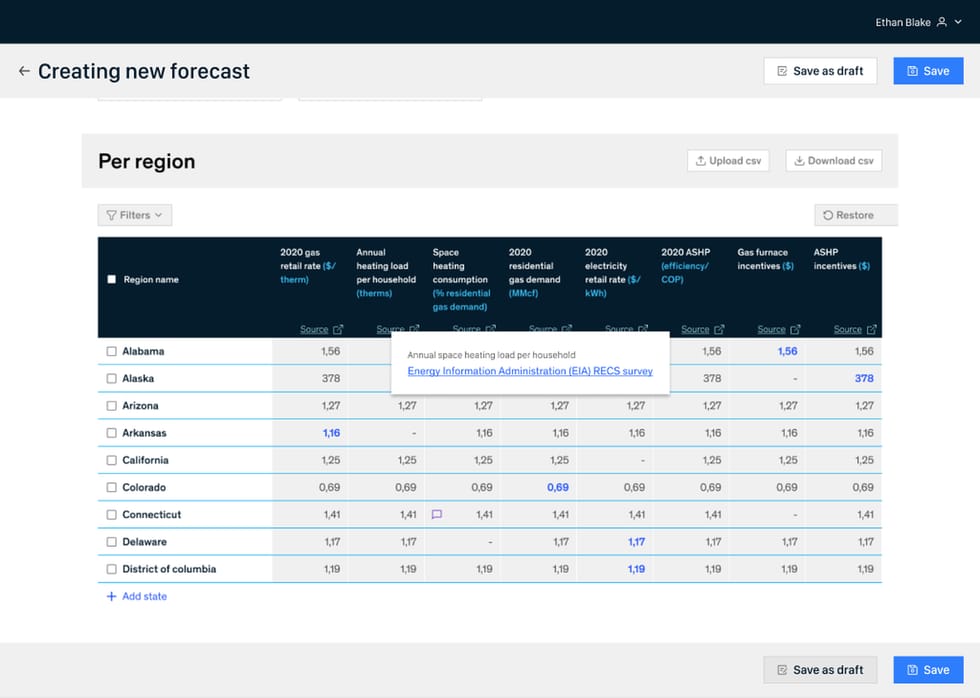The height and width of the screenshot is (698, 980).
Task: Click Alabama Gas furnace incentives value 1,56
Action: (x=788, y=351)
